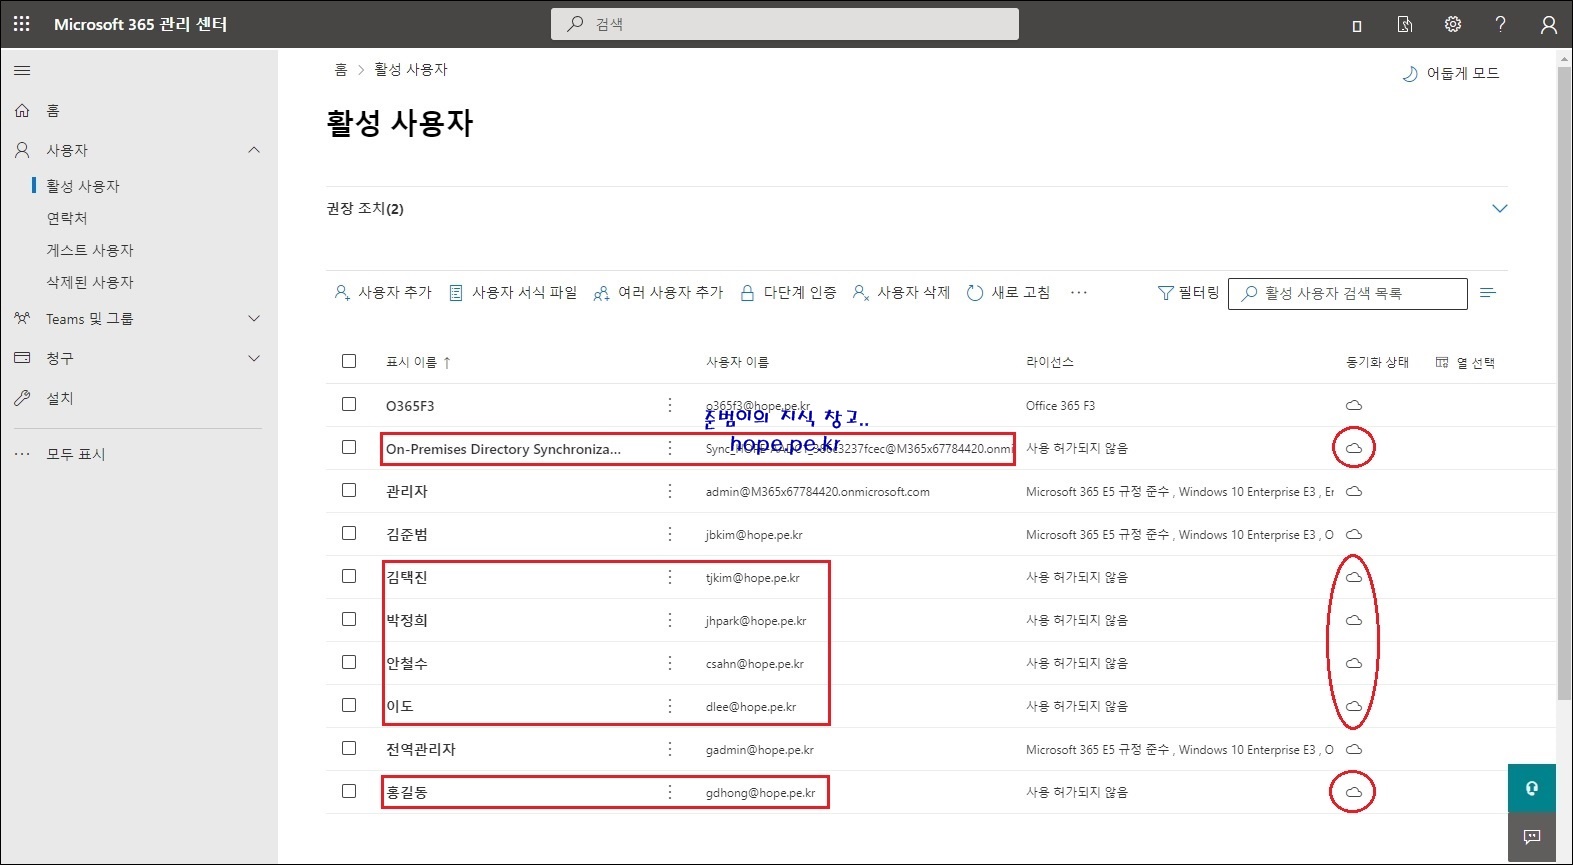
Task: Sort by 표시 이름 column header
Action: click(x=418, y=362)
